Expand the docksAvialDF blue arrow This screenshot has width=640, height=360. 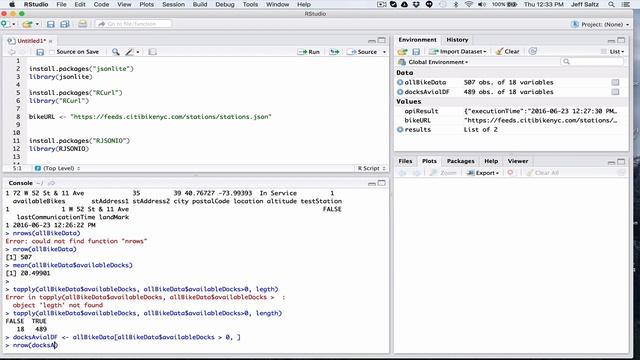point(400,92)
